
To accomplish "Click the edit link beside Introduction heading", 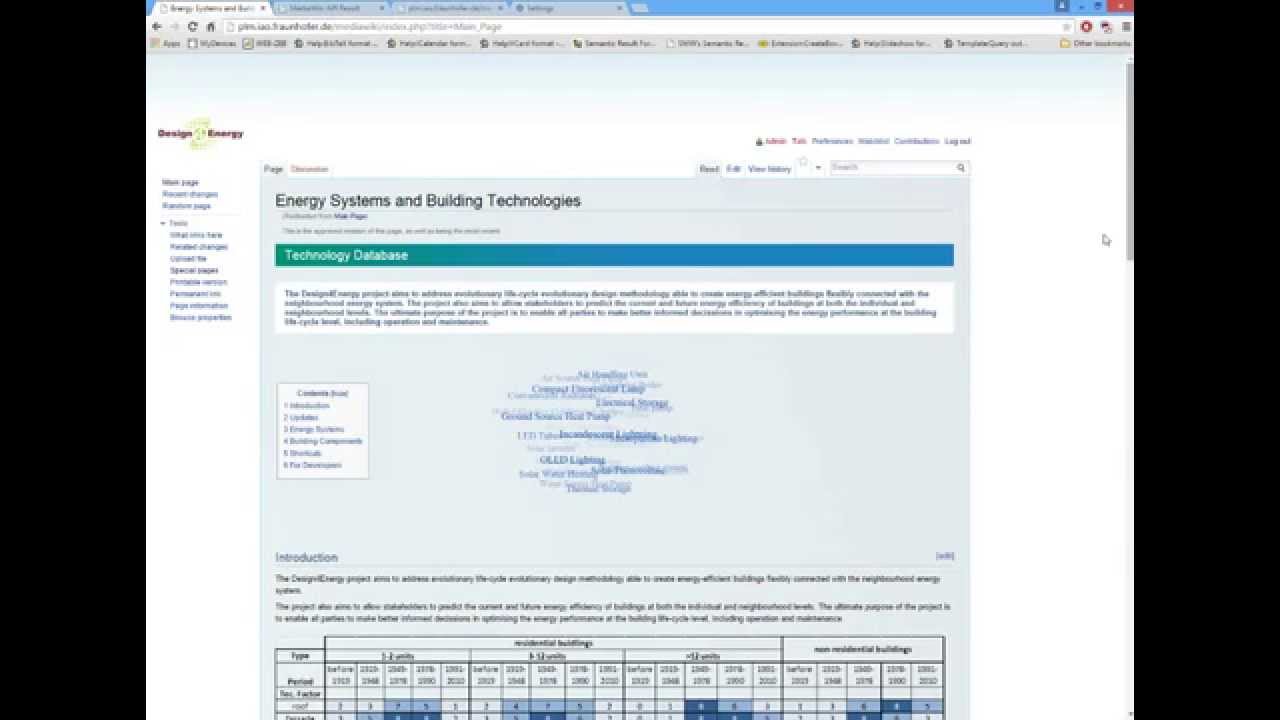I will coord(945,556).
